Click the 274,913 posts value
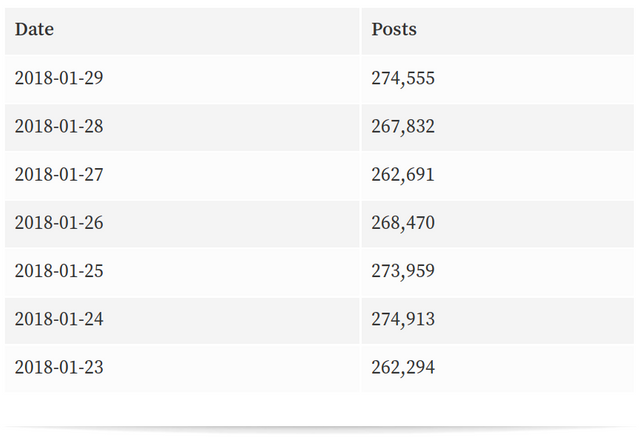Viewport: 640px width, 438px height. coord(403,319)
